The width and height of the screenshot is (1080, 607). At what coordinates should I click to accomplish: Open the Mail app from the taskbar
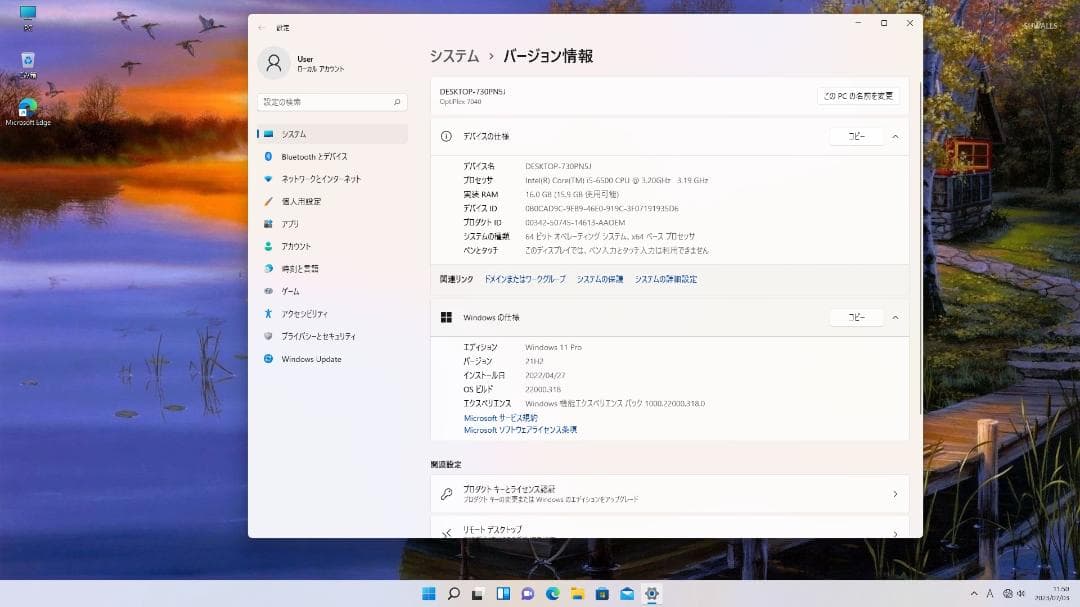coord(627,593)
